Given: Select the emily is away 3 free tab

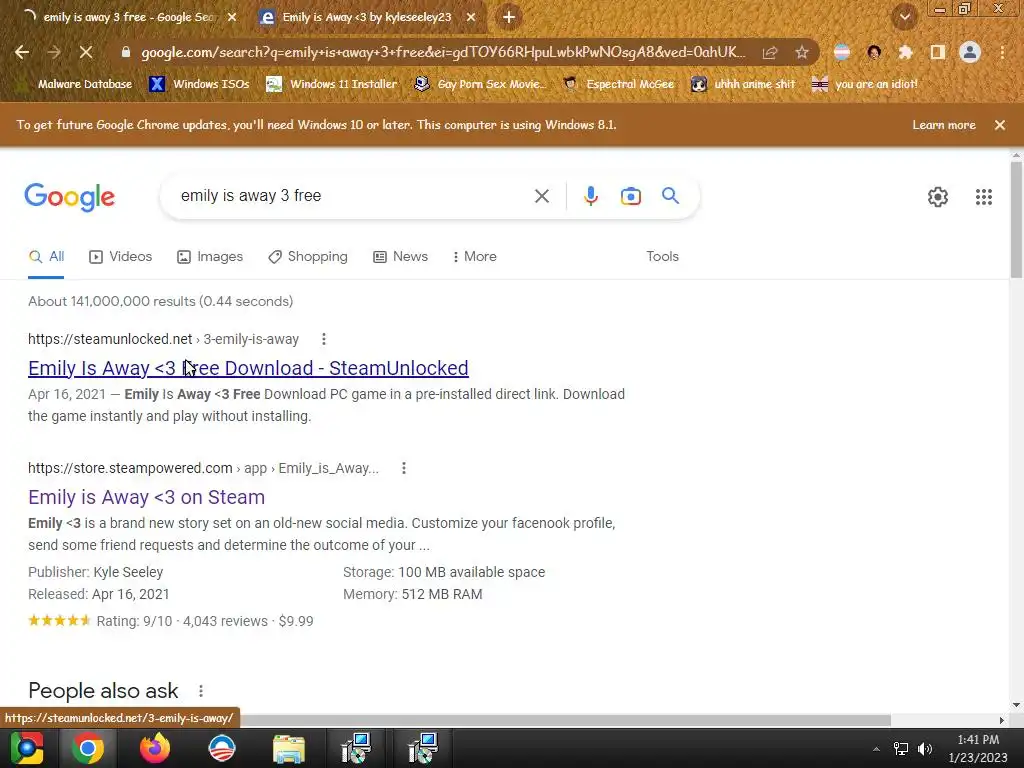Looking at the screenshot, I should pos(130,18).
